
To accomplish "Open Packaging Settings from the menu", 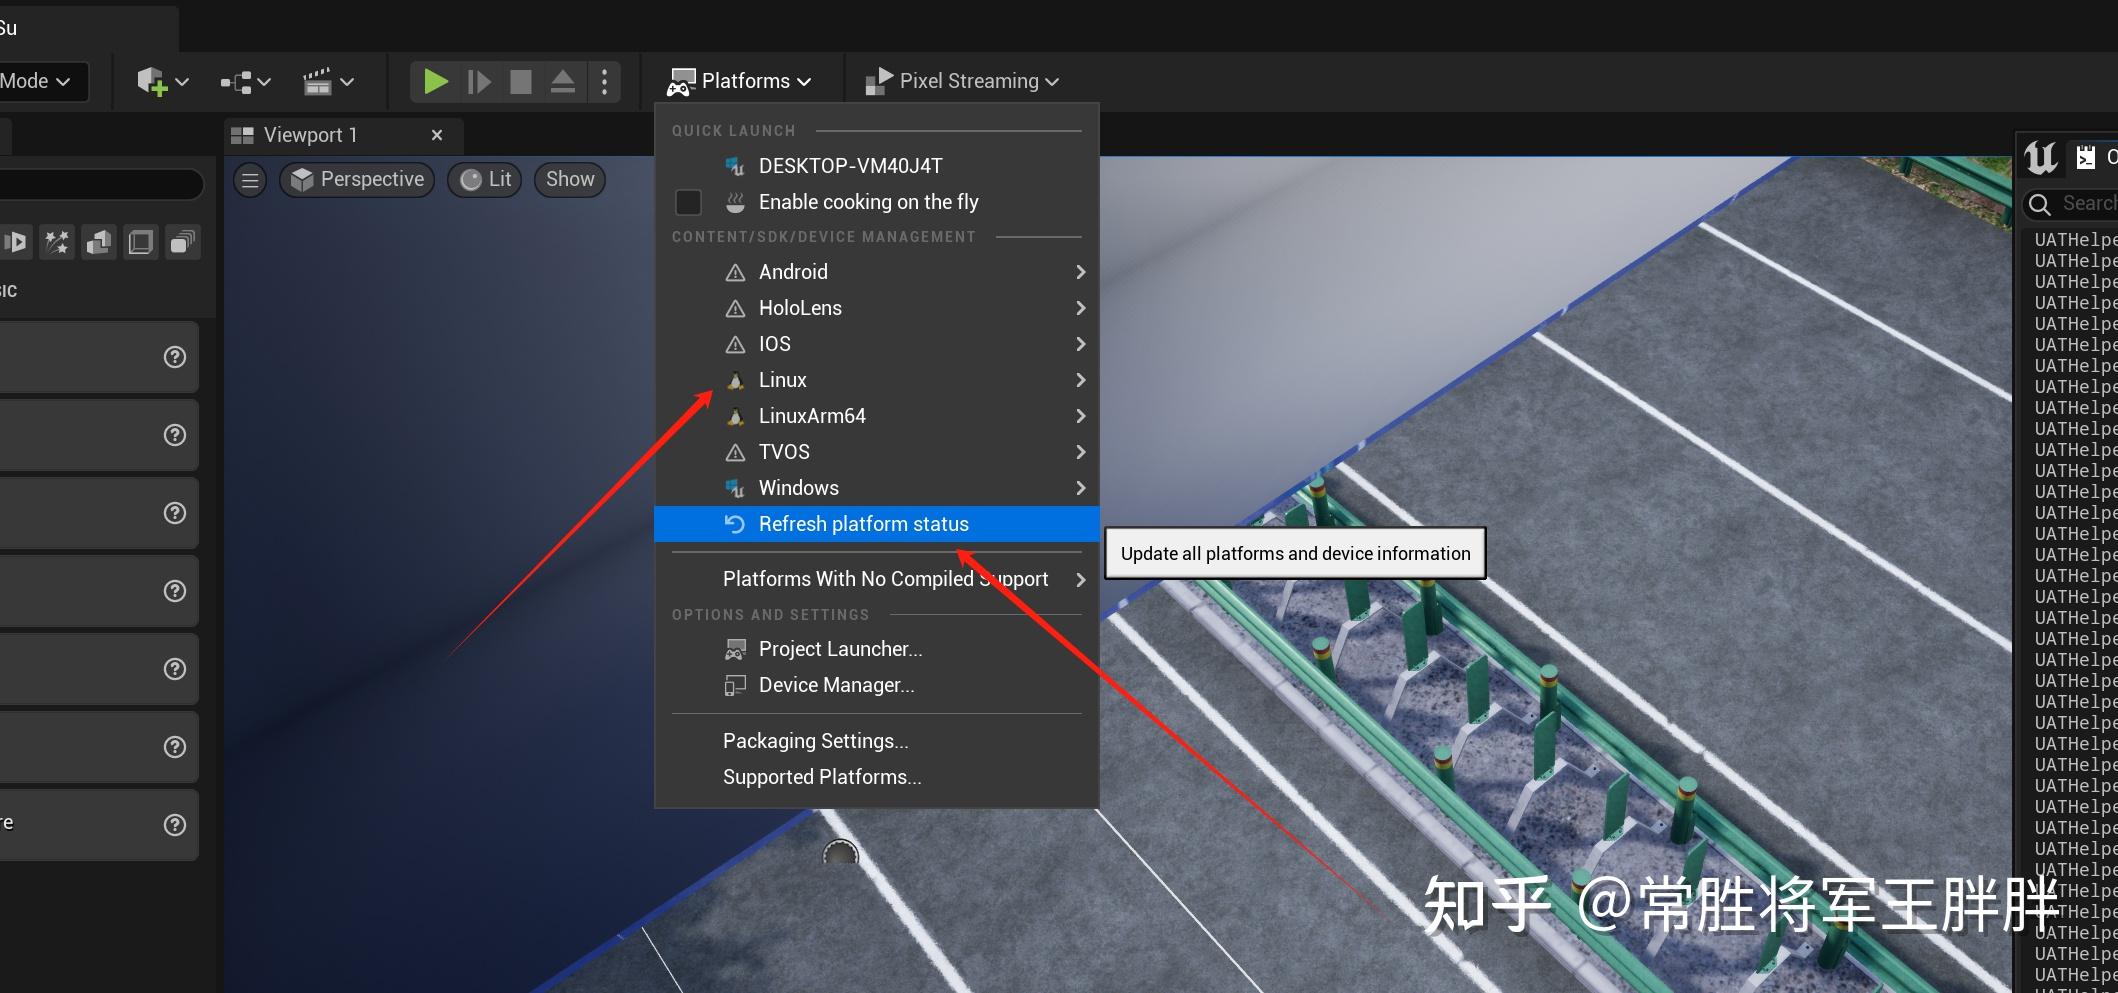I will [x=815, y=740].
